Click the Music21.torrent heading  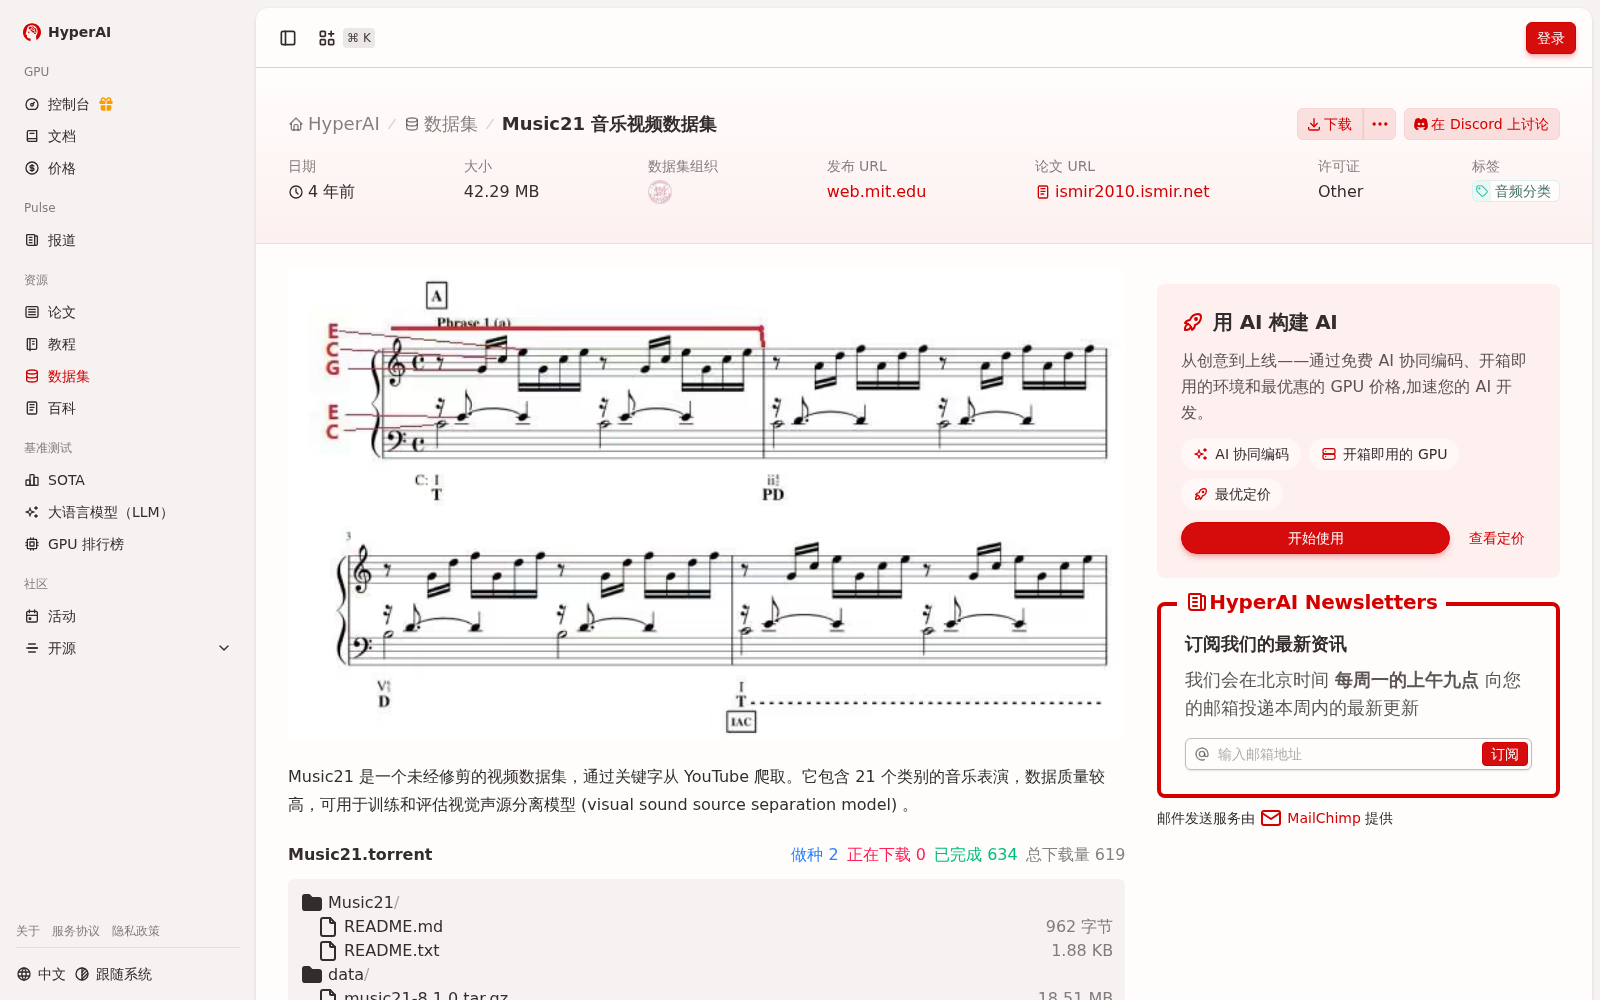coord(360,854)
